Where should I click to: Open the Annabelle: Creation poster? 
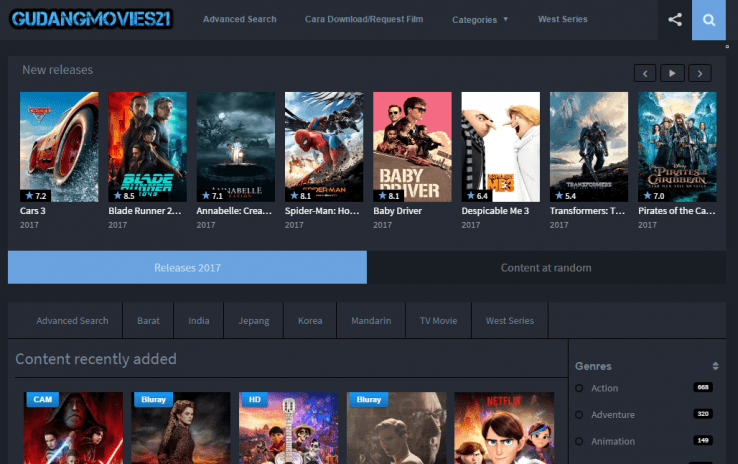coord(236,147)
